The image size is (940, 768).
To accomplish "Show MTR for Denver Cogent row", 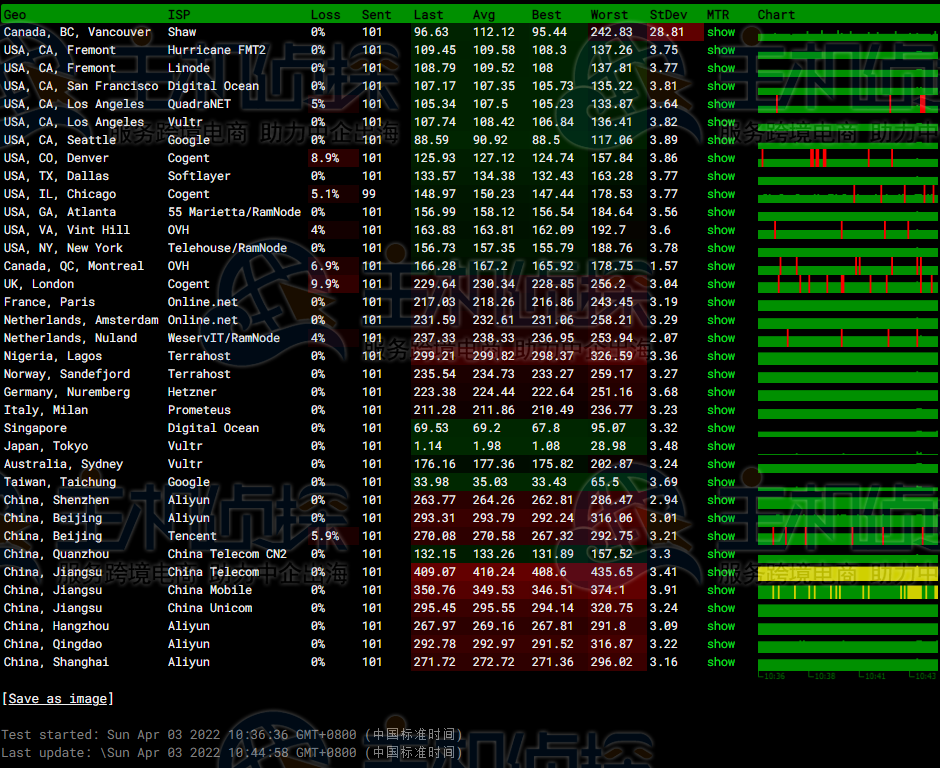I will coord(720,158).
